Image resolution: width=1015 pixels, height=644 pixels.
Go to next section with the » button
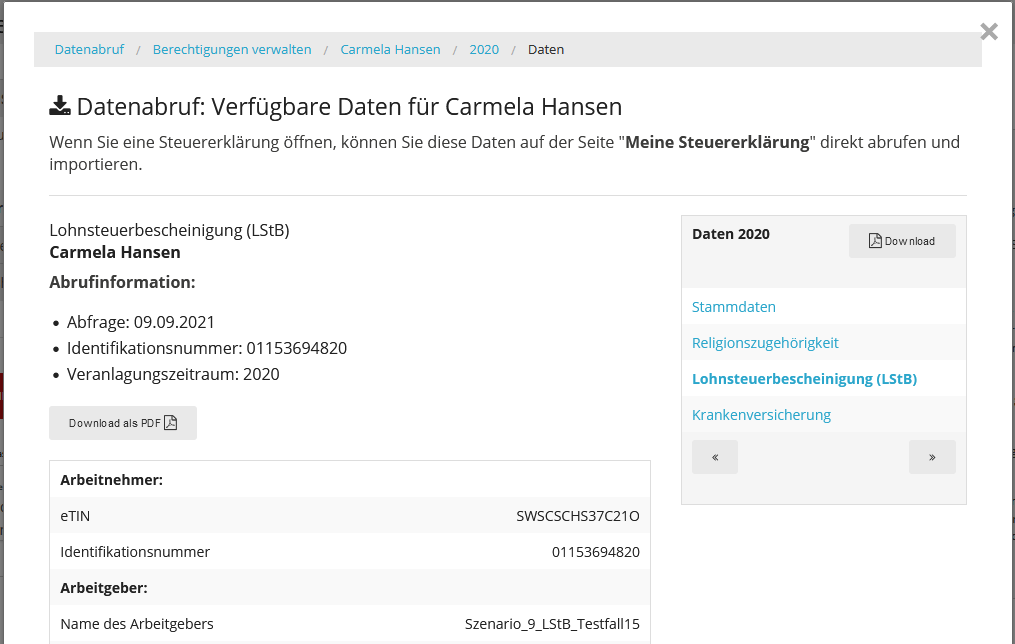tap(931, 457)
